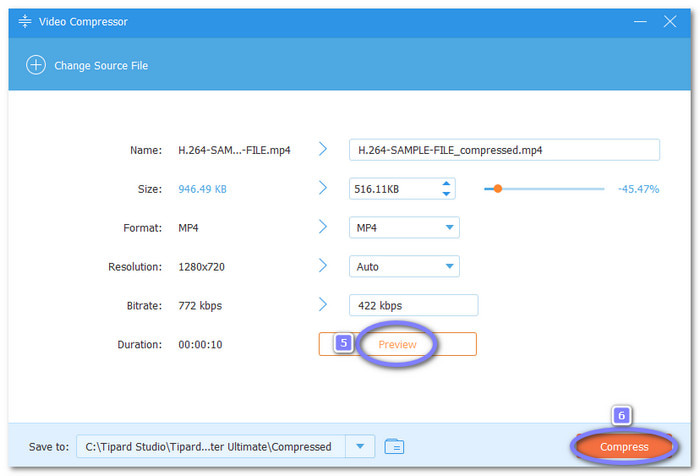Click the arrow chevron in Bitrate row
Image resolution: width=700 pixels, height=476 pixels.
(x=323, y=304)
